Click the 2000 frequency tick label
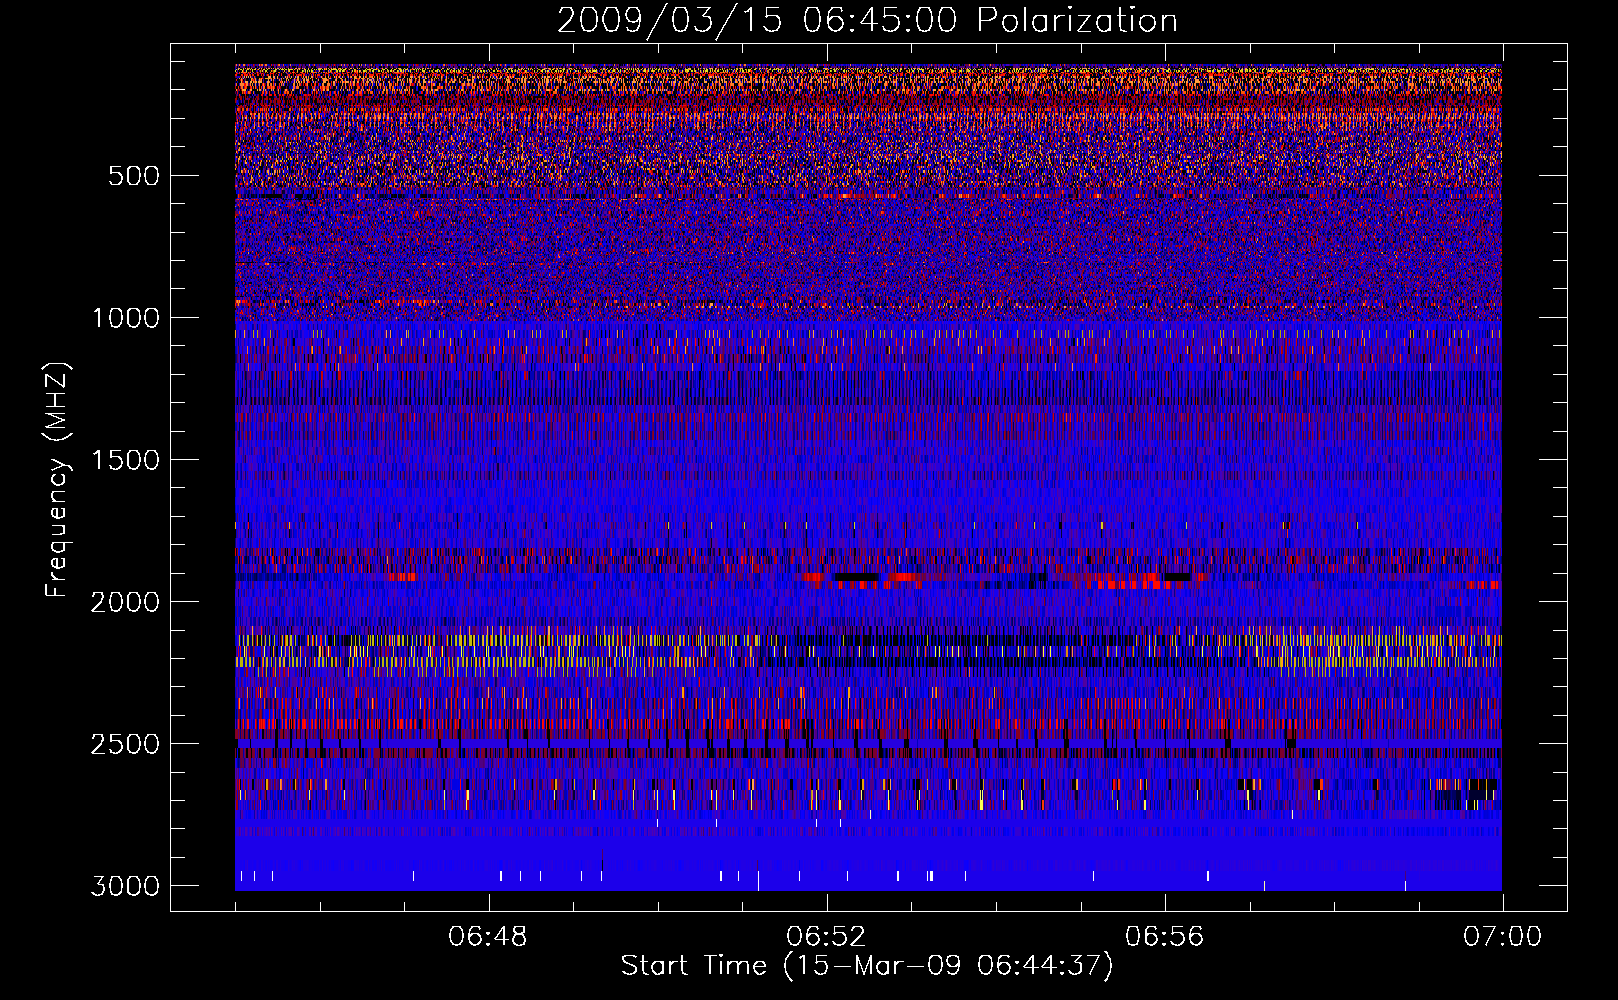1618x1000 pixels. 125,602
